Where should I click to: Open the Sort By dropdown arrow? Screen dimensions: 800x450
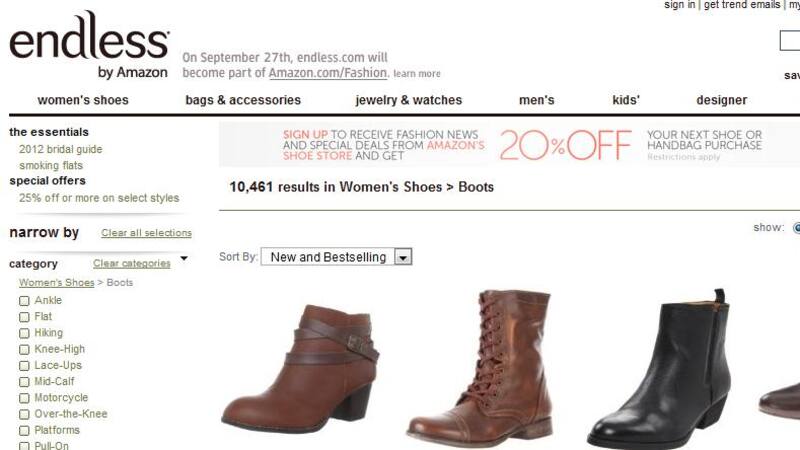[403, 257]
